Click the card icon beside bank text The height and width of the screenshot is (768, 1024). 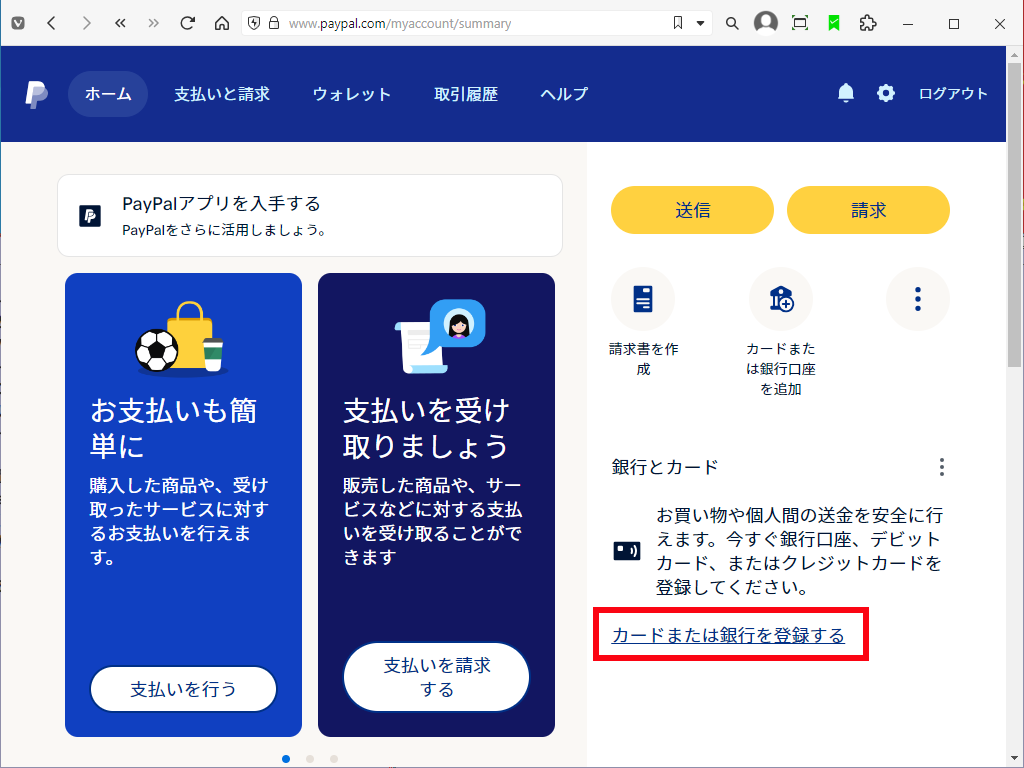pos(627,551)
